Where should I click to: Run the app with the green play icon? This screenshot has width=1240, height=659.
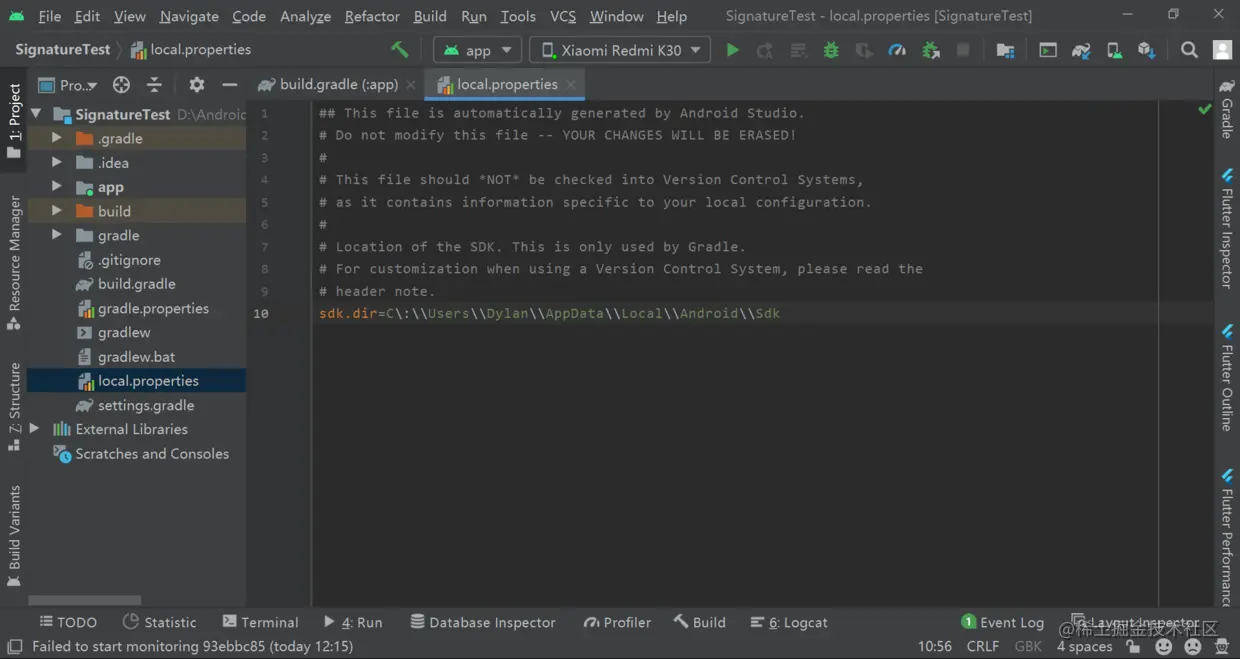tap(732, 50)
